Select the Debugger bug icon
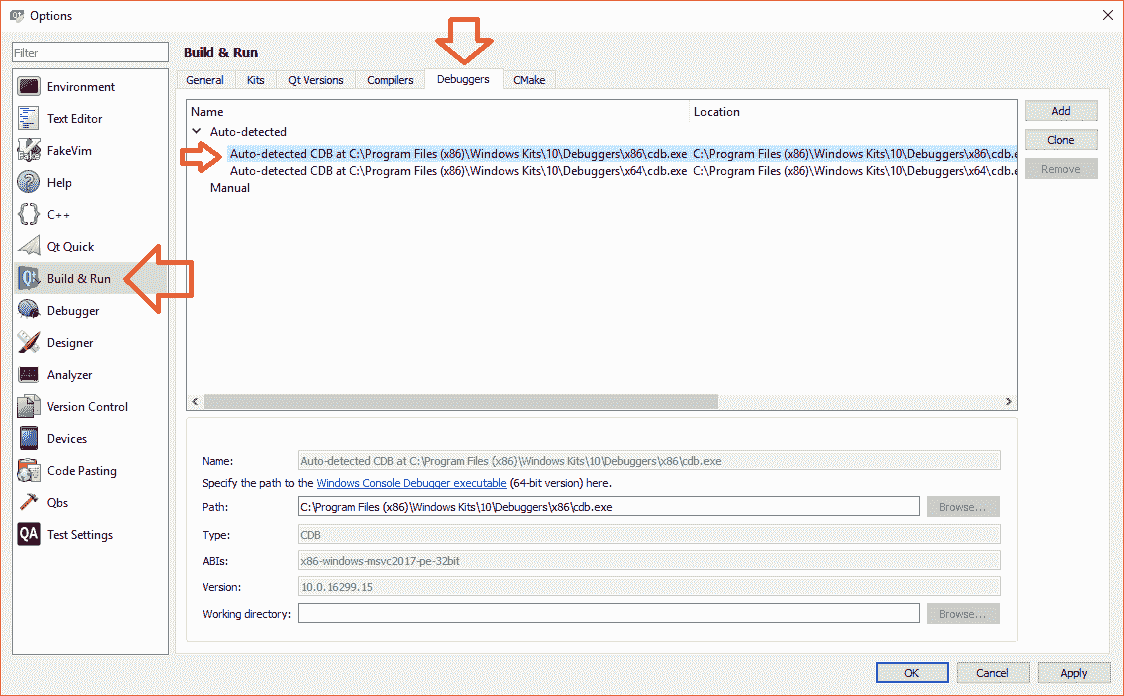The image size is (1124, 696). (29, 311)
